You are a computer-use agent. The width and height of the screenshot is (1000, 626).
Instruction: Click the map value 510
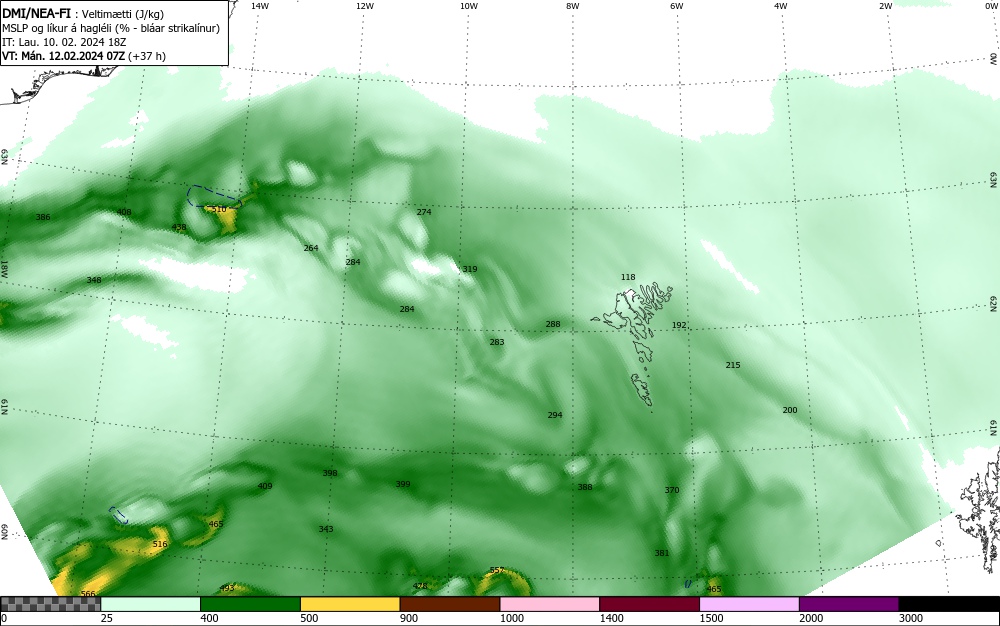click(219, 209)
